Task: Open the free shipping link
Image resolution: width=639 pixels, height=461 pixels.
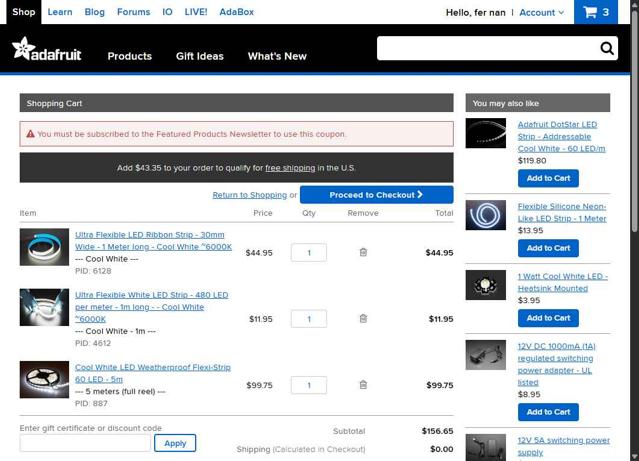Action: pyautogui.click(x=290, y=168)
